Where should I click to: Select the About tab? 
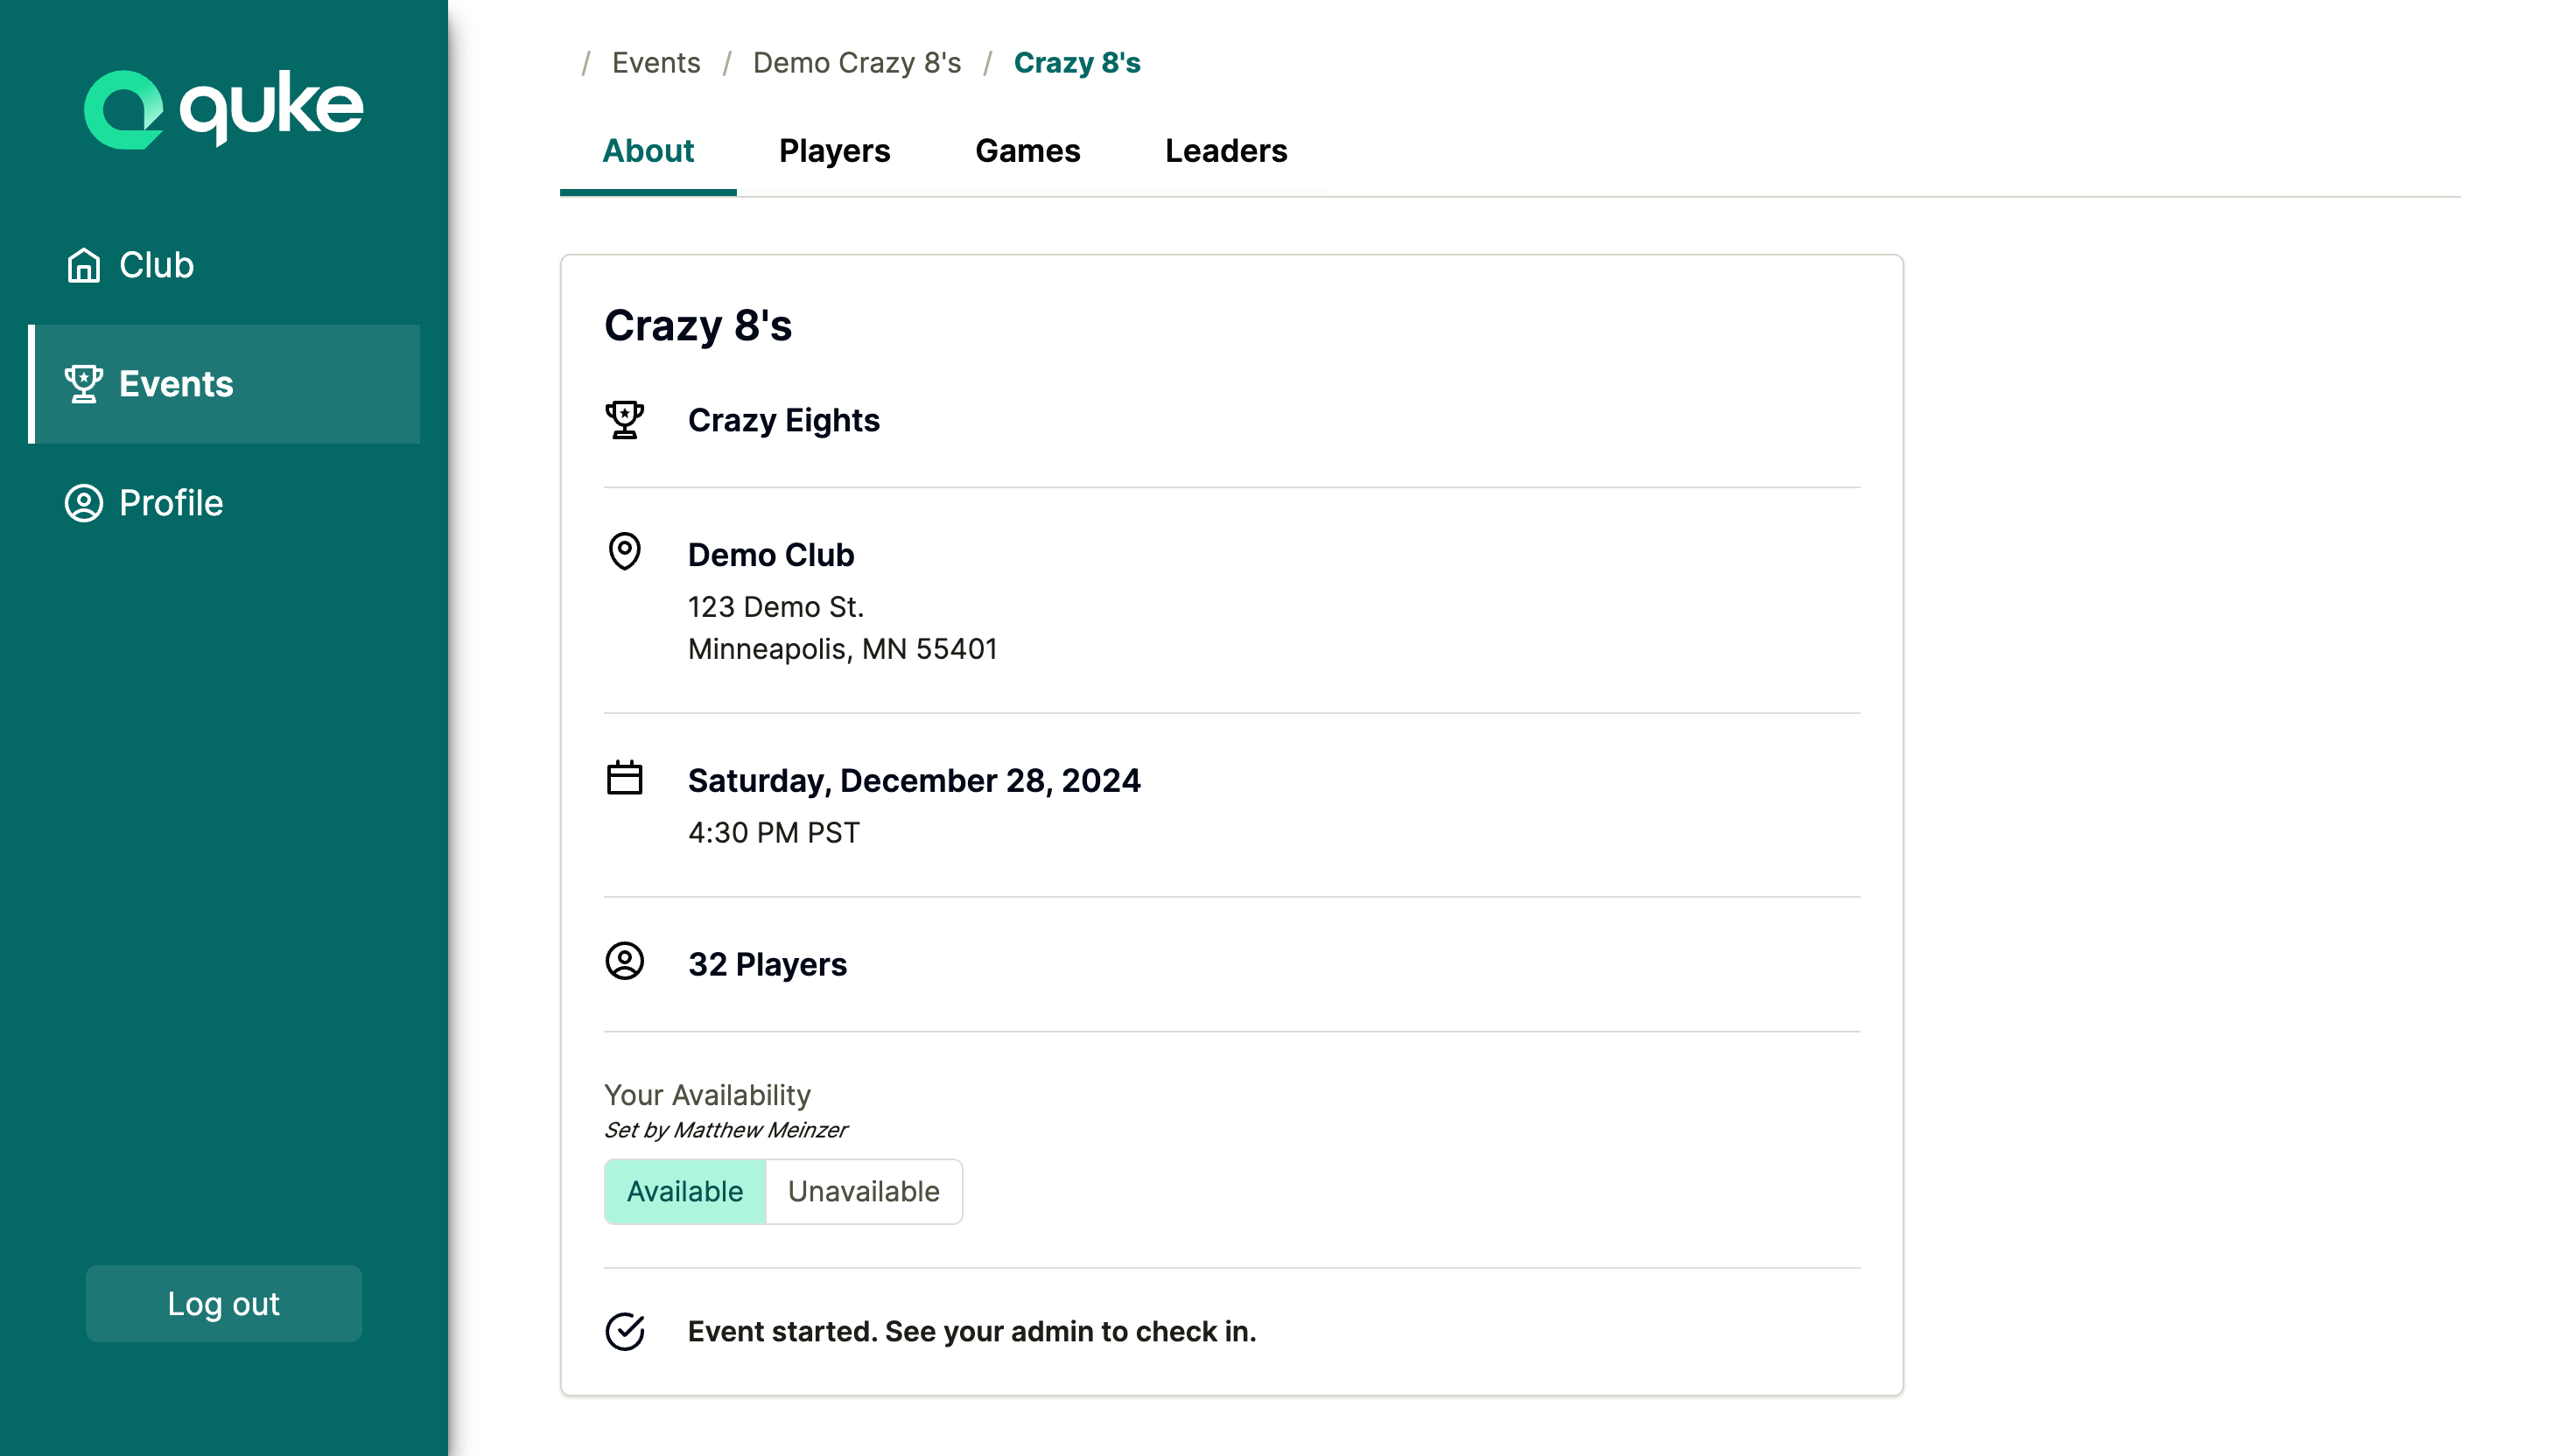pyautogui.click(x=648, y=151)
